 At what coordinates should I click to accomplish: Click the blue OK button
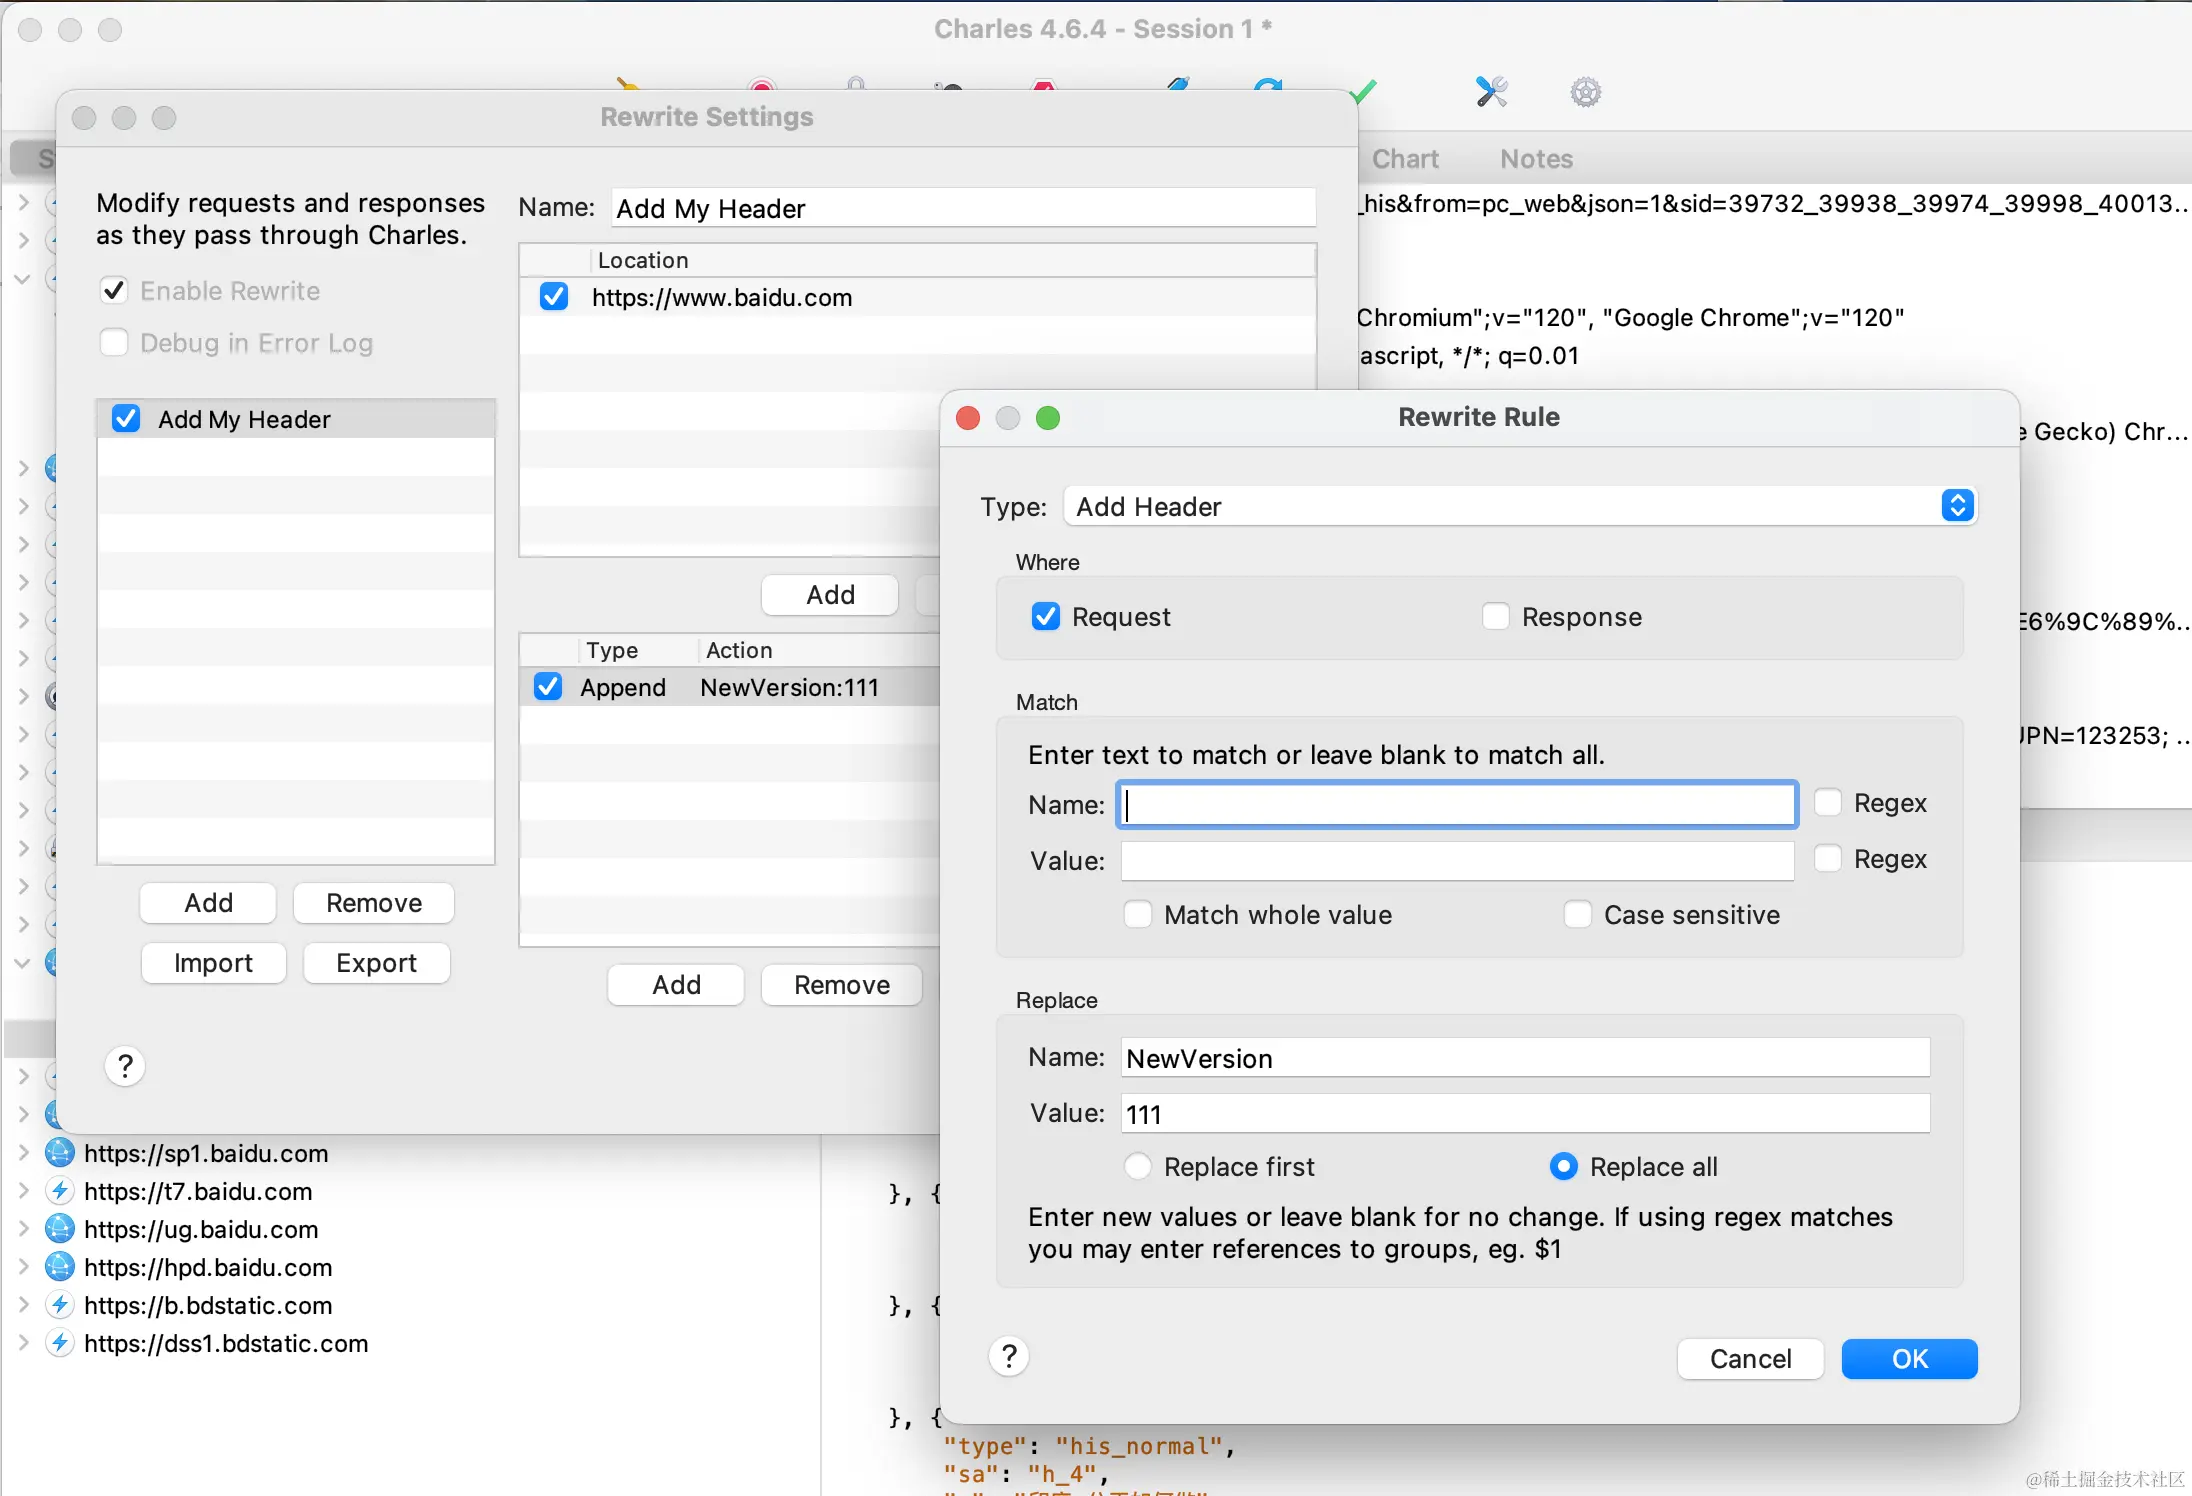tap(1909, 1359)
